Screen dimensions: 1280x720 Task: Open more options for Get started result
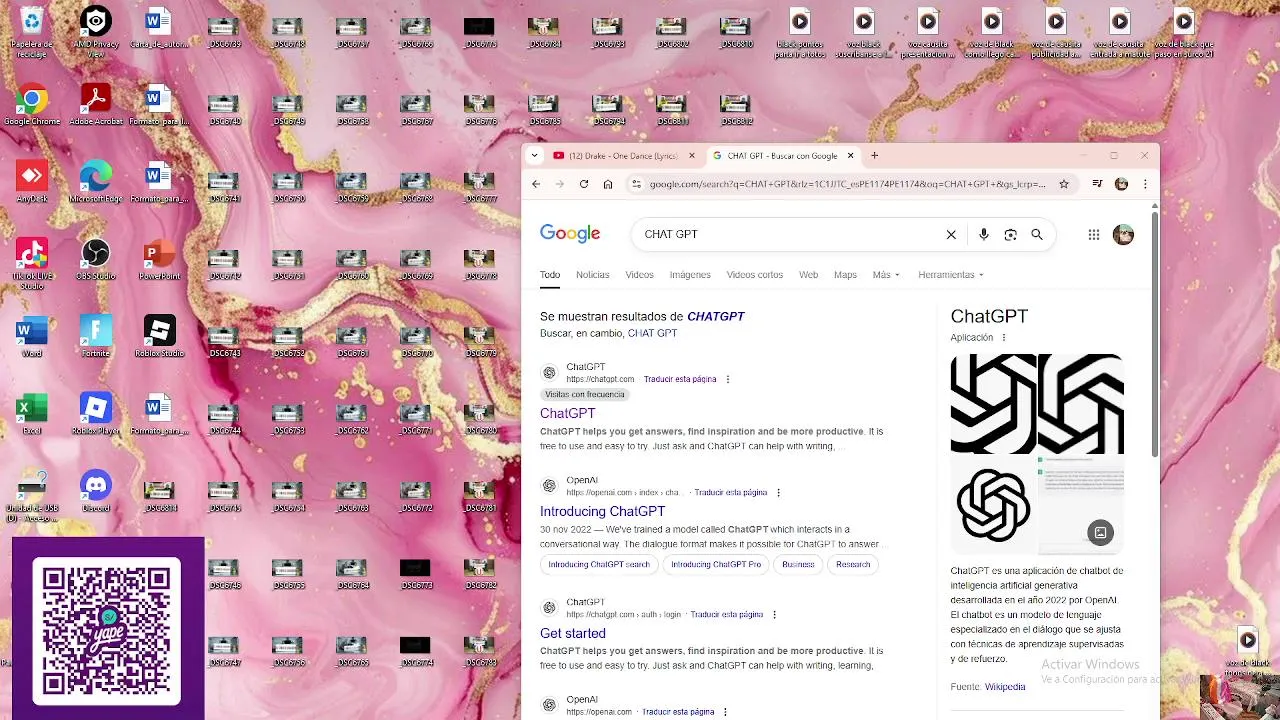pos(774,614)
